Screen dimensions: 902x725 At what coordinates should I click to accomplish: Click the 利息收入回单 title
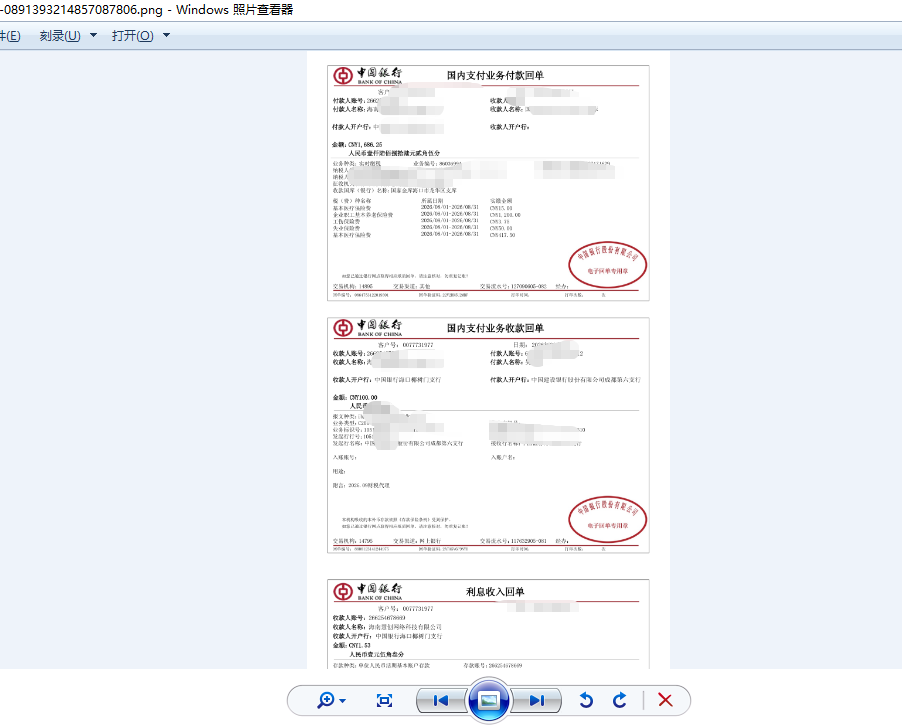pos(495,592)
